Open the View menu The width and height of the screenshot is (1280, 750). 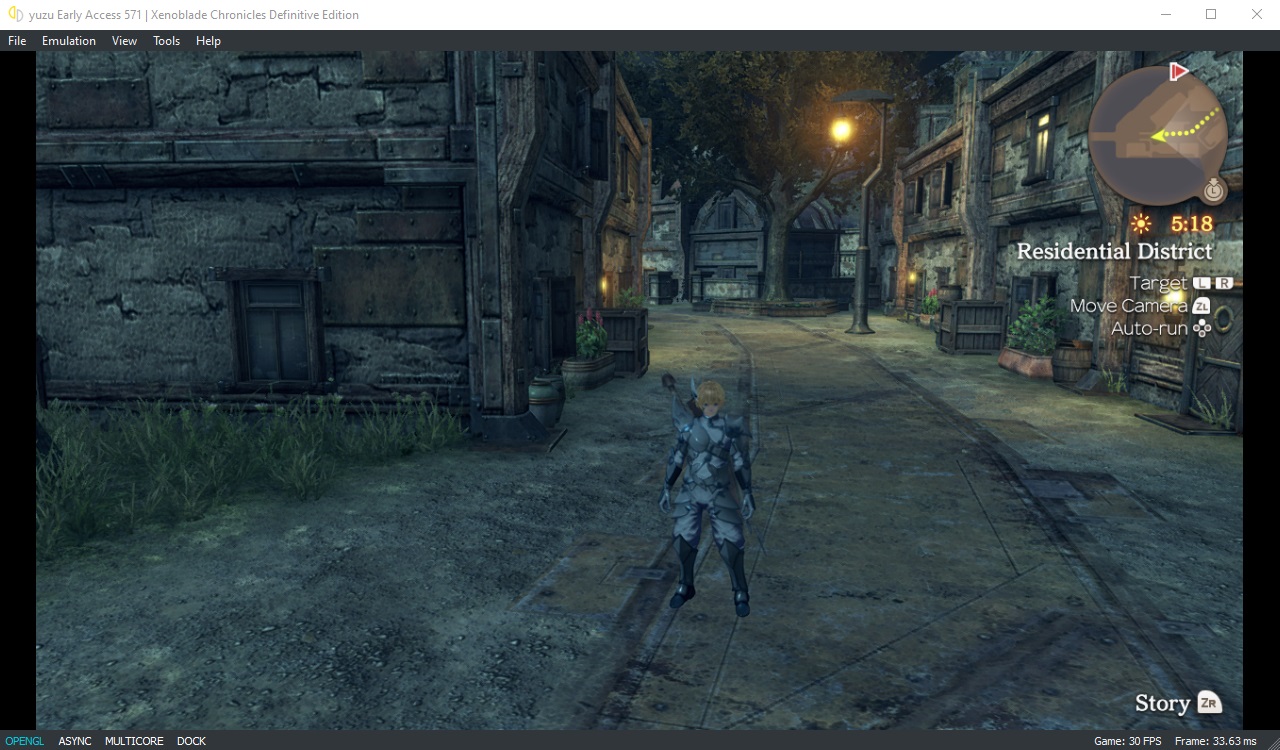tap(124, 41)
